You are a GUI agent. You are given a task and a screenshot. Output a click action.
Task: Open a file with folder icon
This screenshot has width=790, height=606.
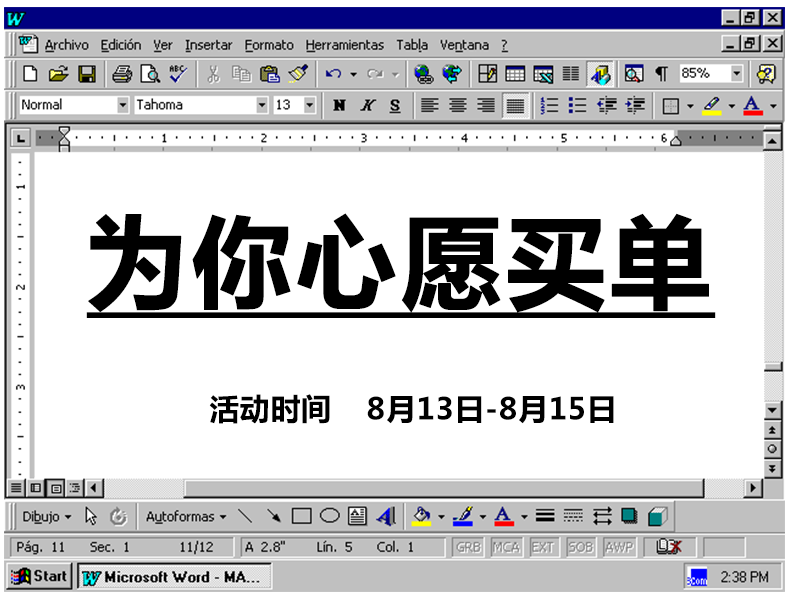click(58, 75)
